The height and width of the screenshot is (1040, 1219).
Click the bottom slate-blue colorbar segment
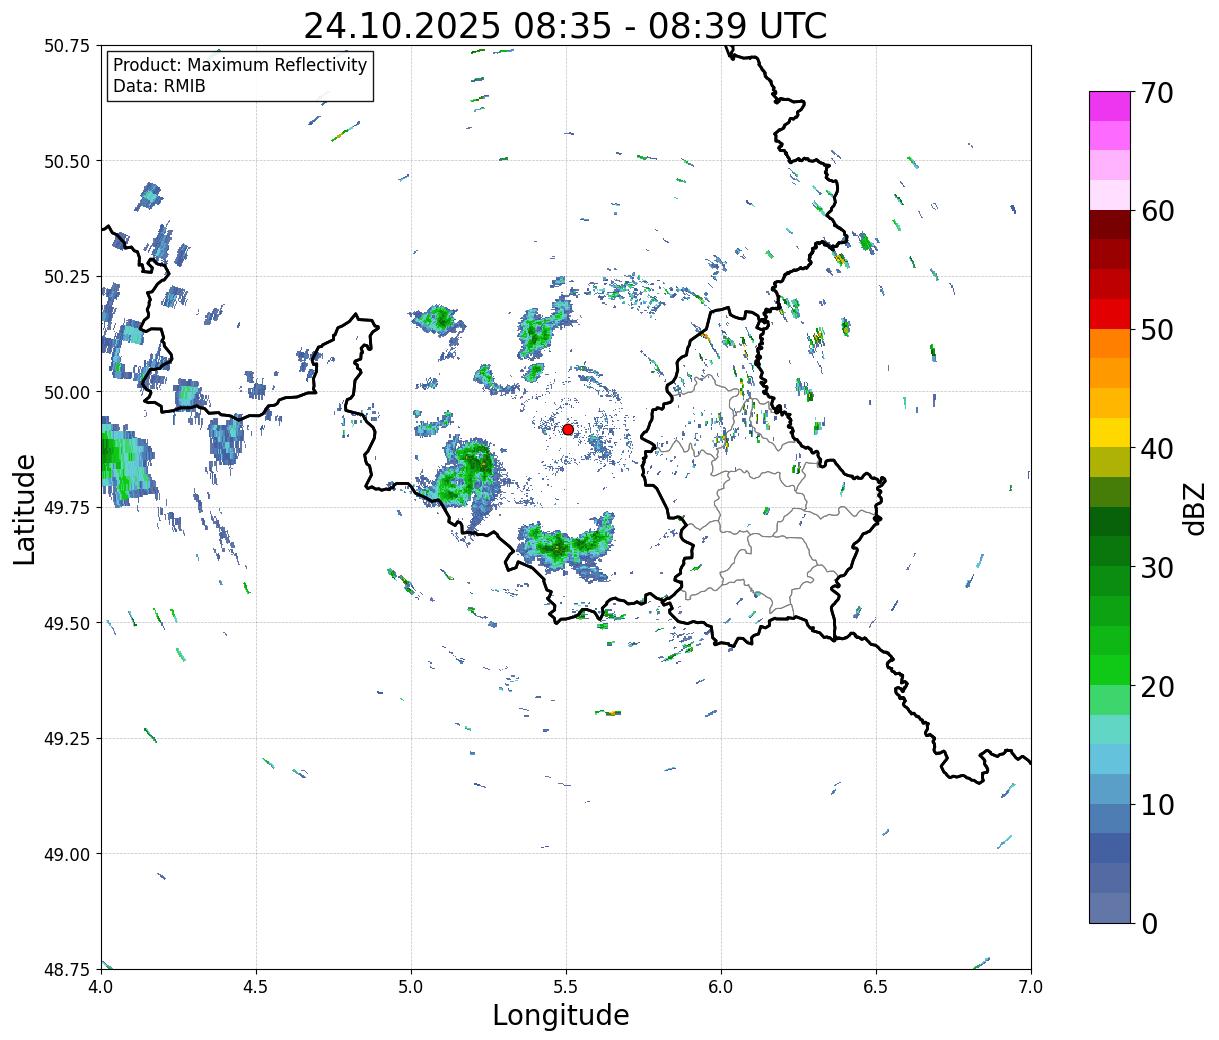coord(1110,907)
